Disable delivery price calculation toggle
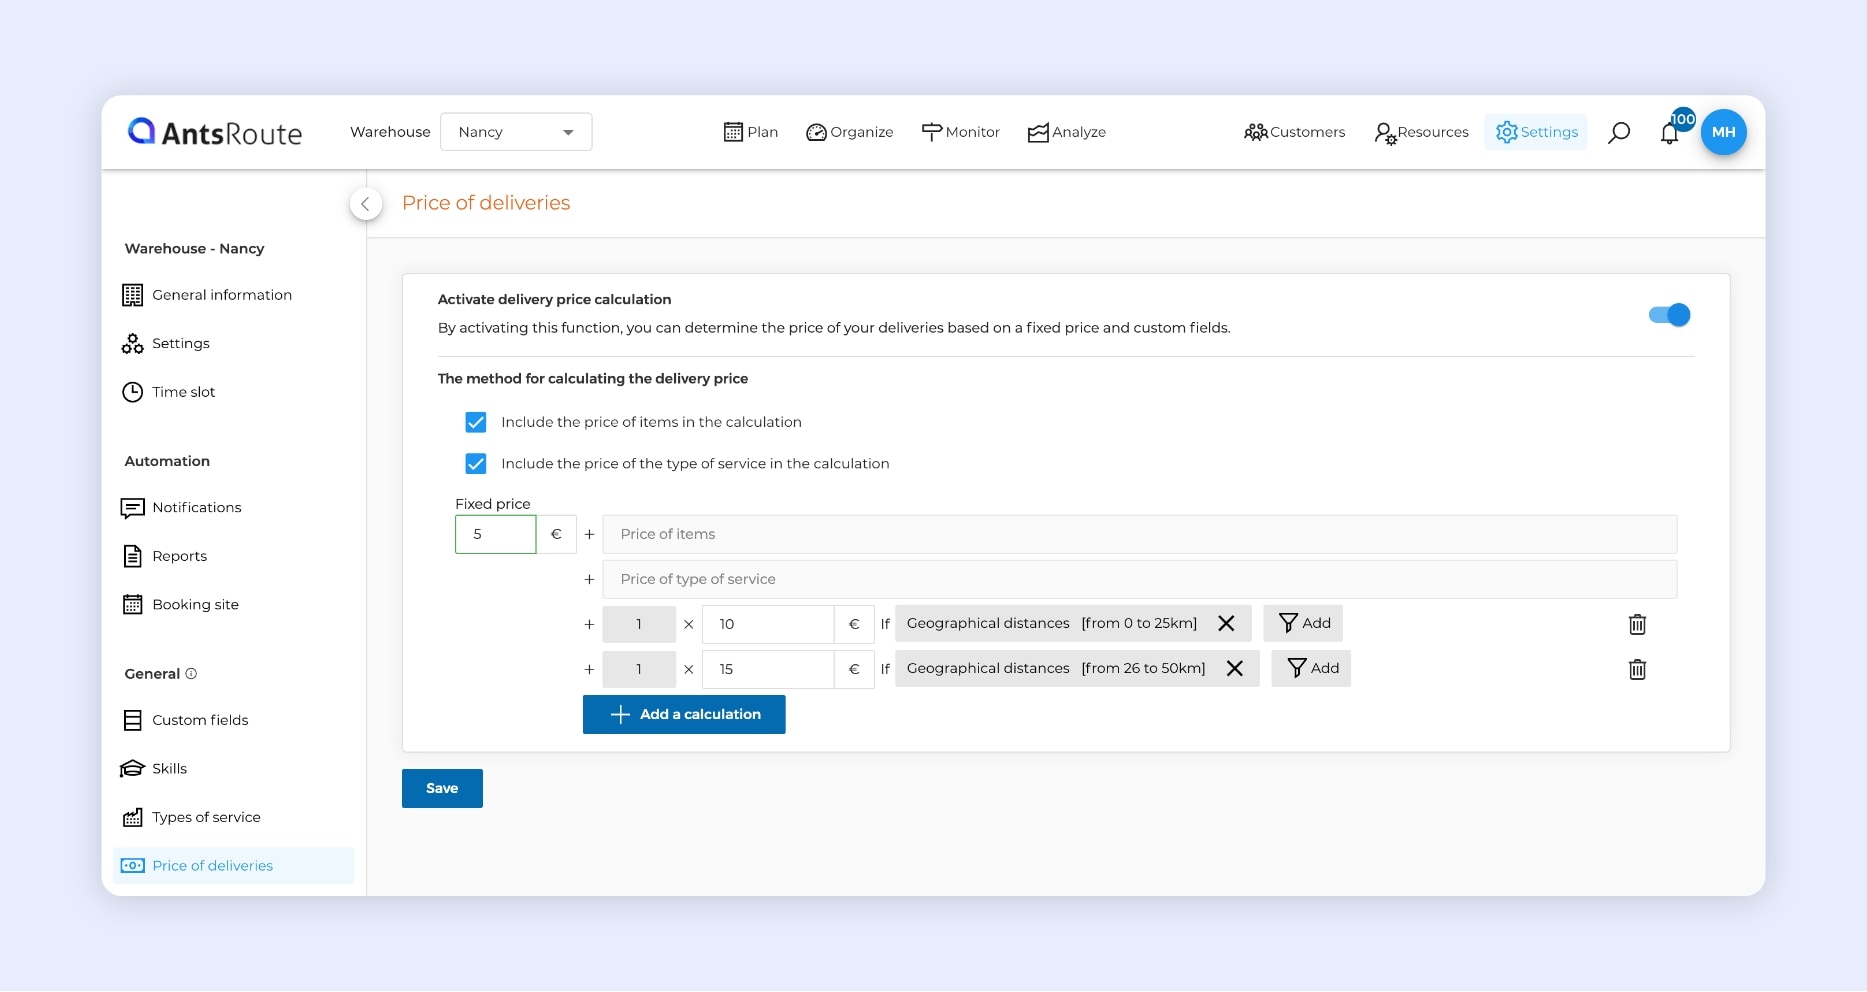This screenshot has width=1867, height=992. point(1669,315)
